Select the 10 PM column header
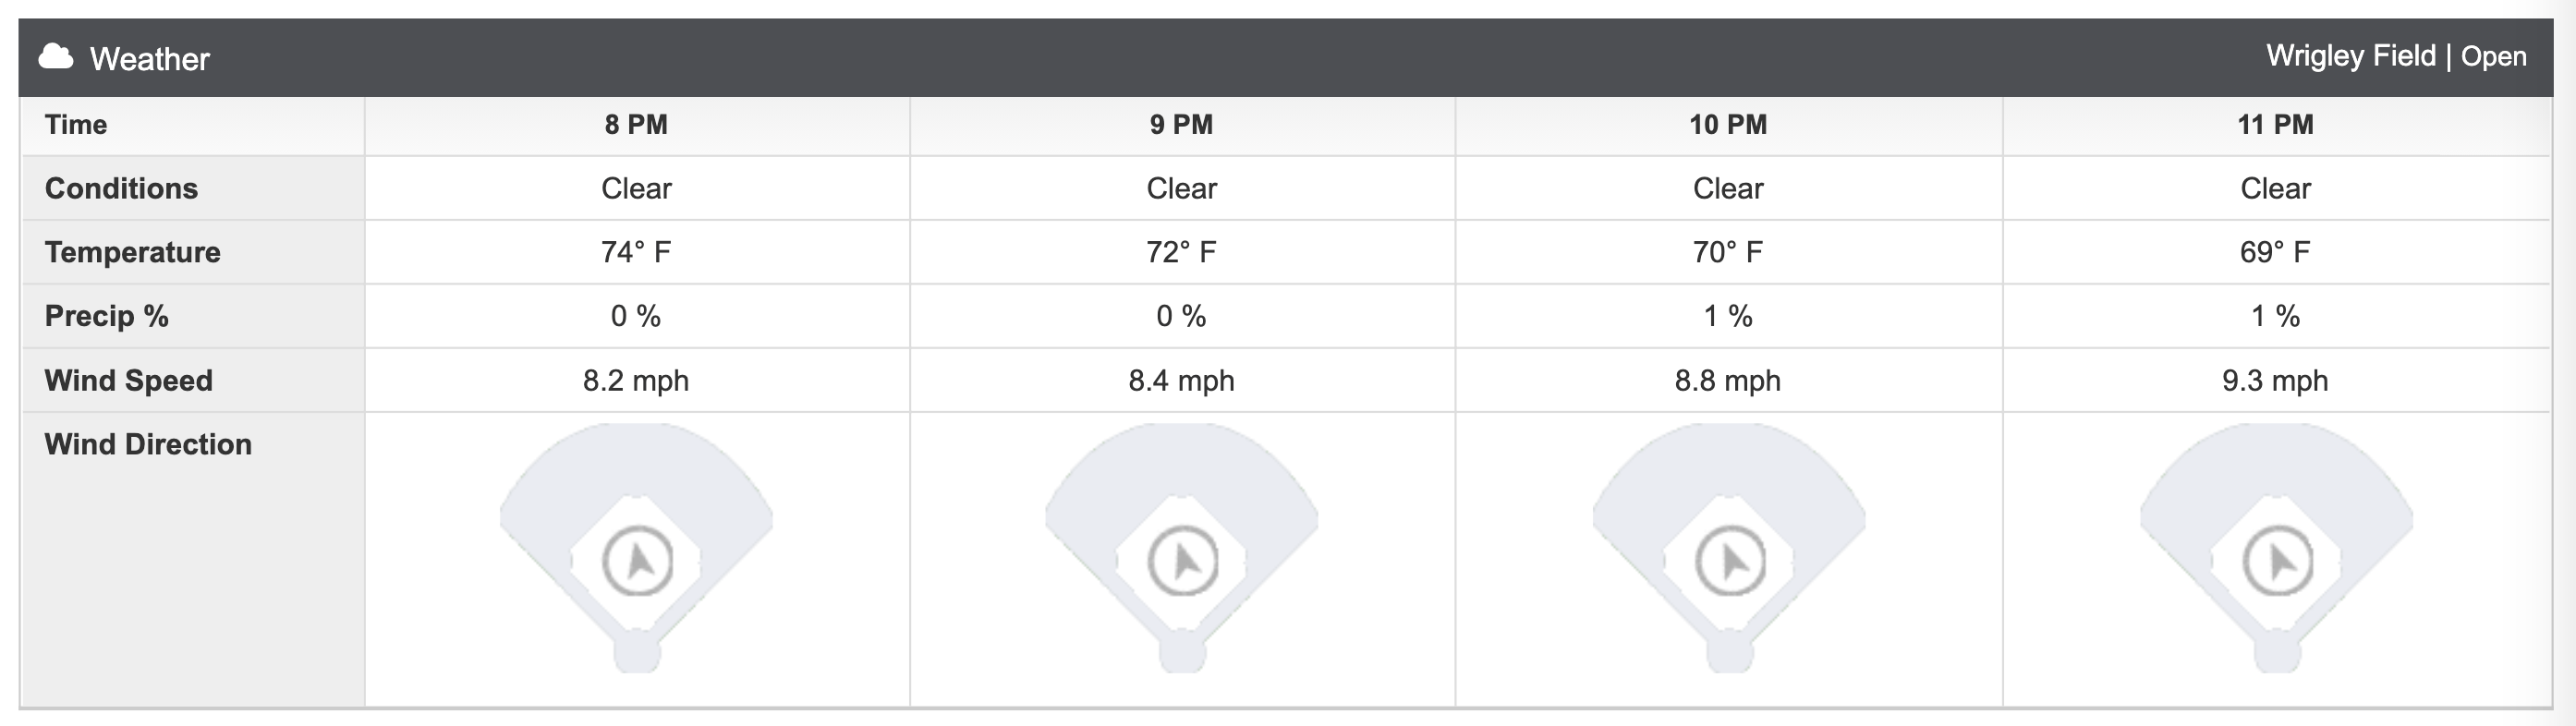 click(x=1728, y=125)
